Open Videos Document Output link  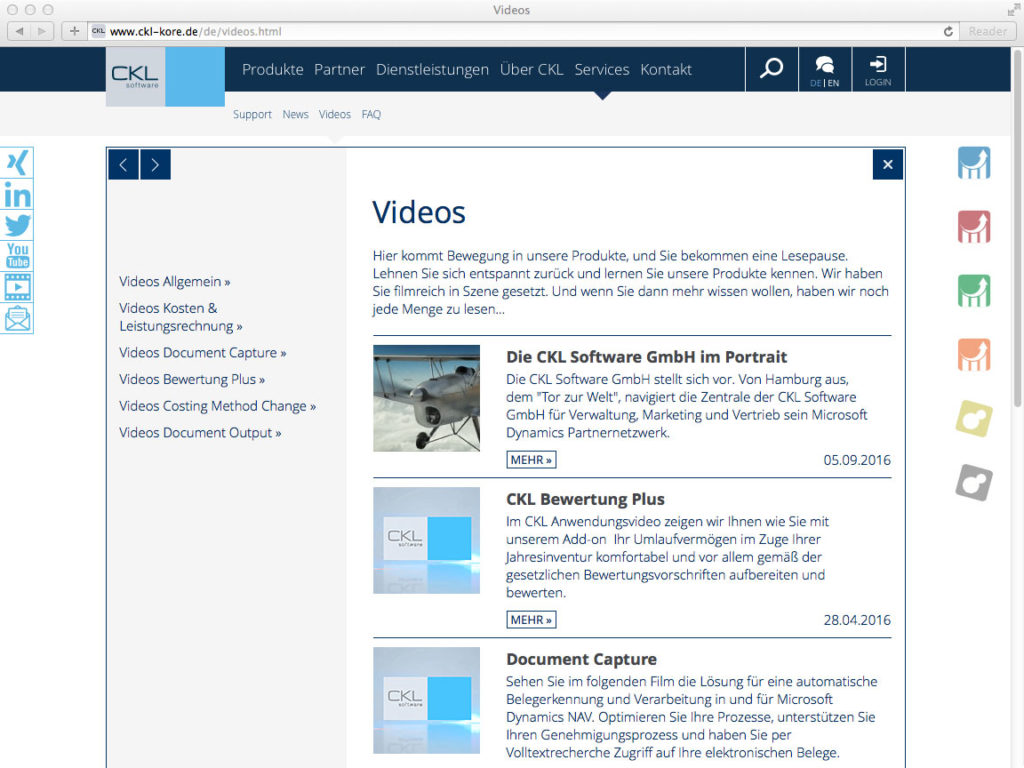(200, 433)
